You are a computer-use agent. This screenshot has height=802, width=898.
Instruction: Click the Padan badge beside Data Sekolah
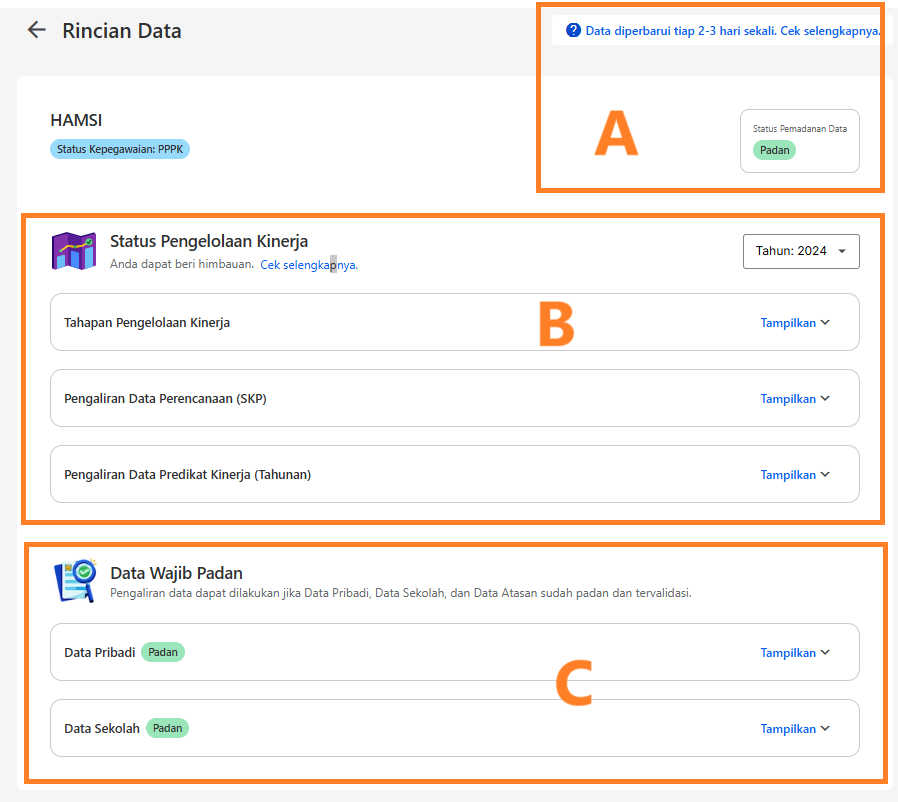[167, 728]
